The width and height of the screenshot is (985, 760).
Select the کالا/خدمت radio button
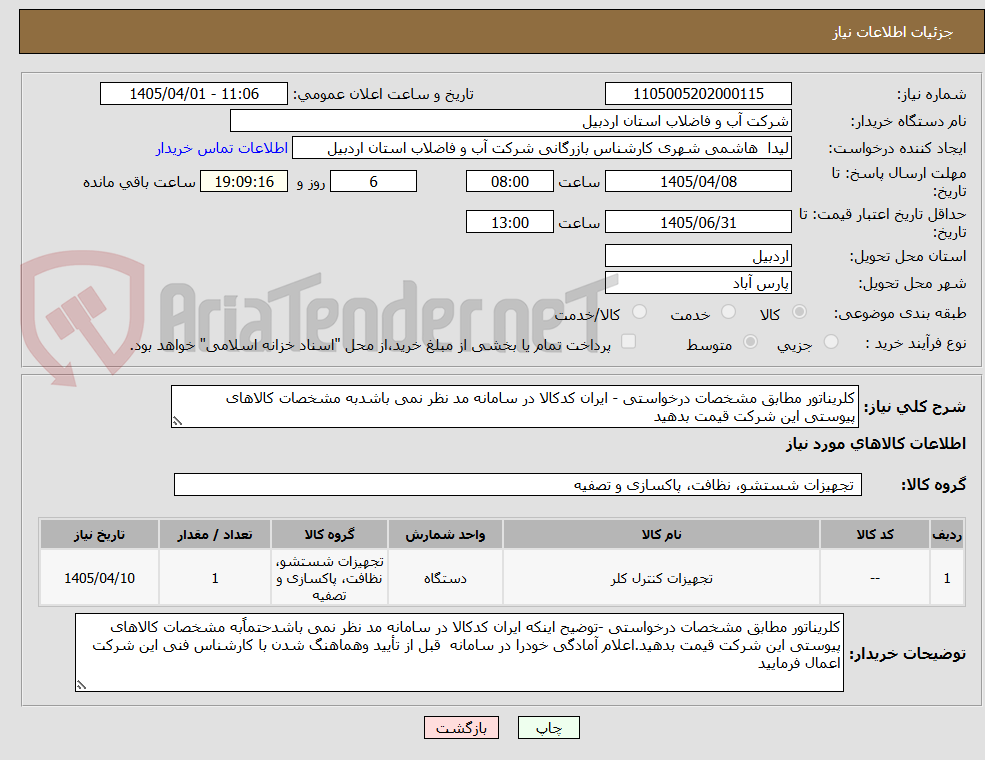(639, 312)
